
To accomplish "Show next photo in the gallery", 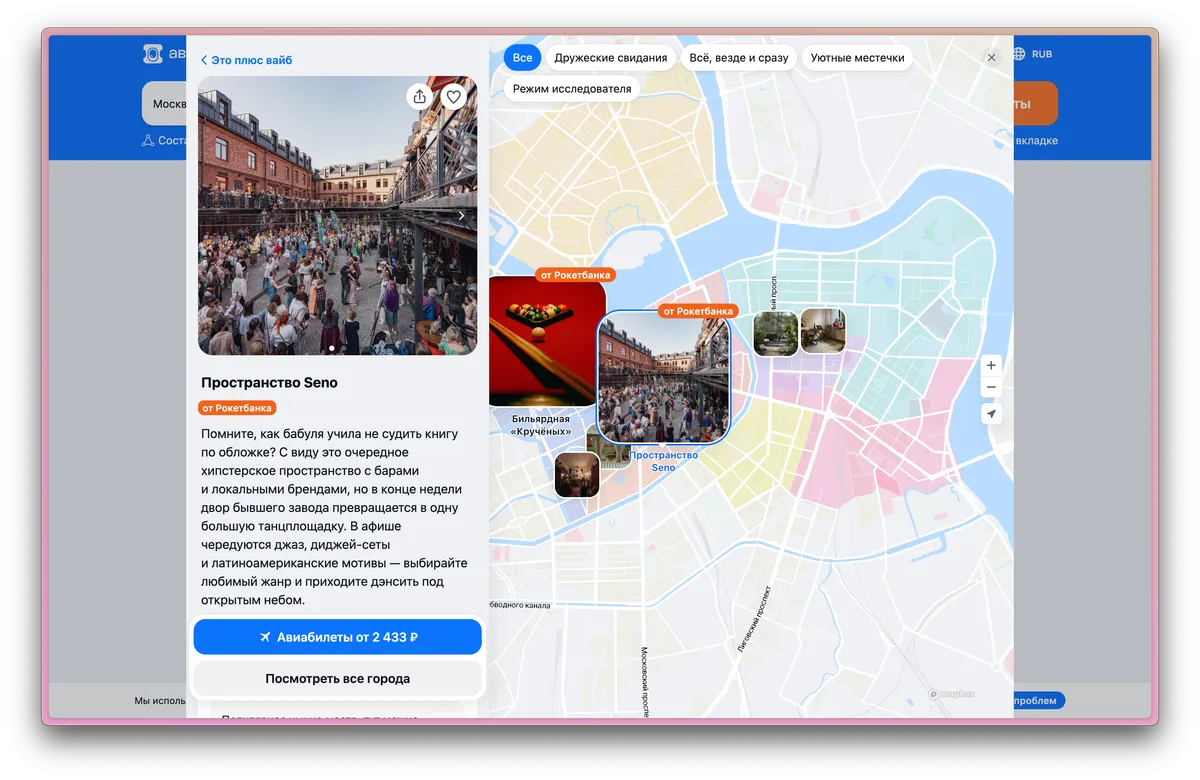I will [461, 216].
